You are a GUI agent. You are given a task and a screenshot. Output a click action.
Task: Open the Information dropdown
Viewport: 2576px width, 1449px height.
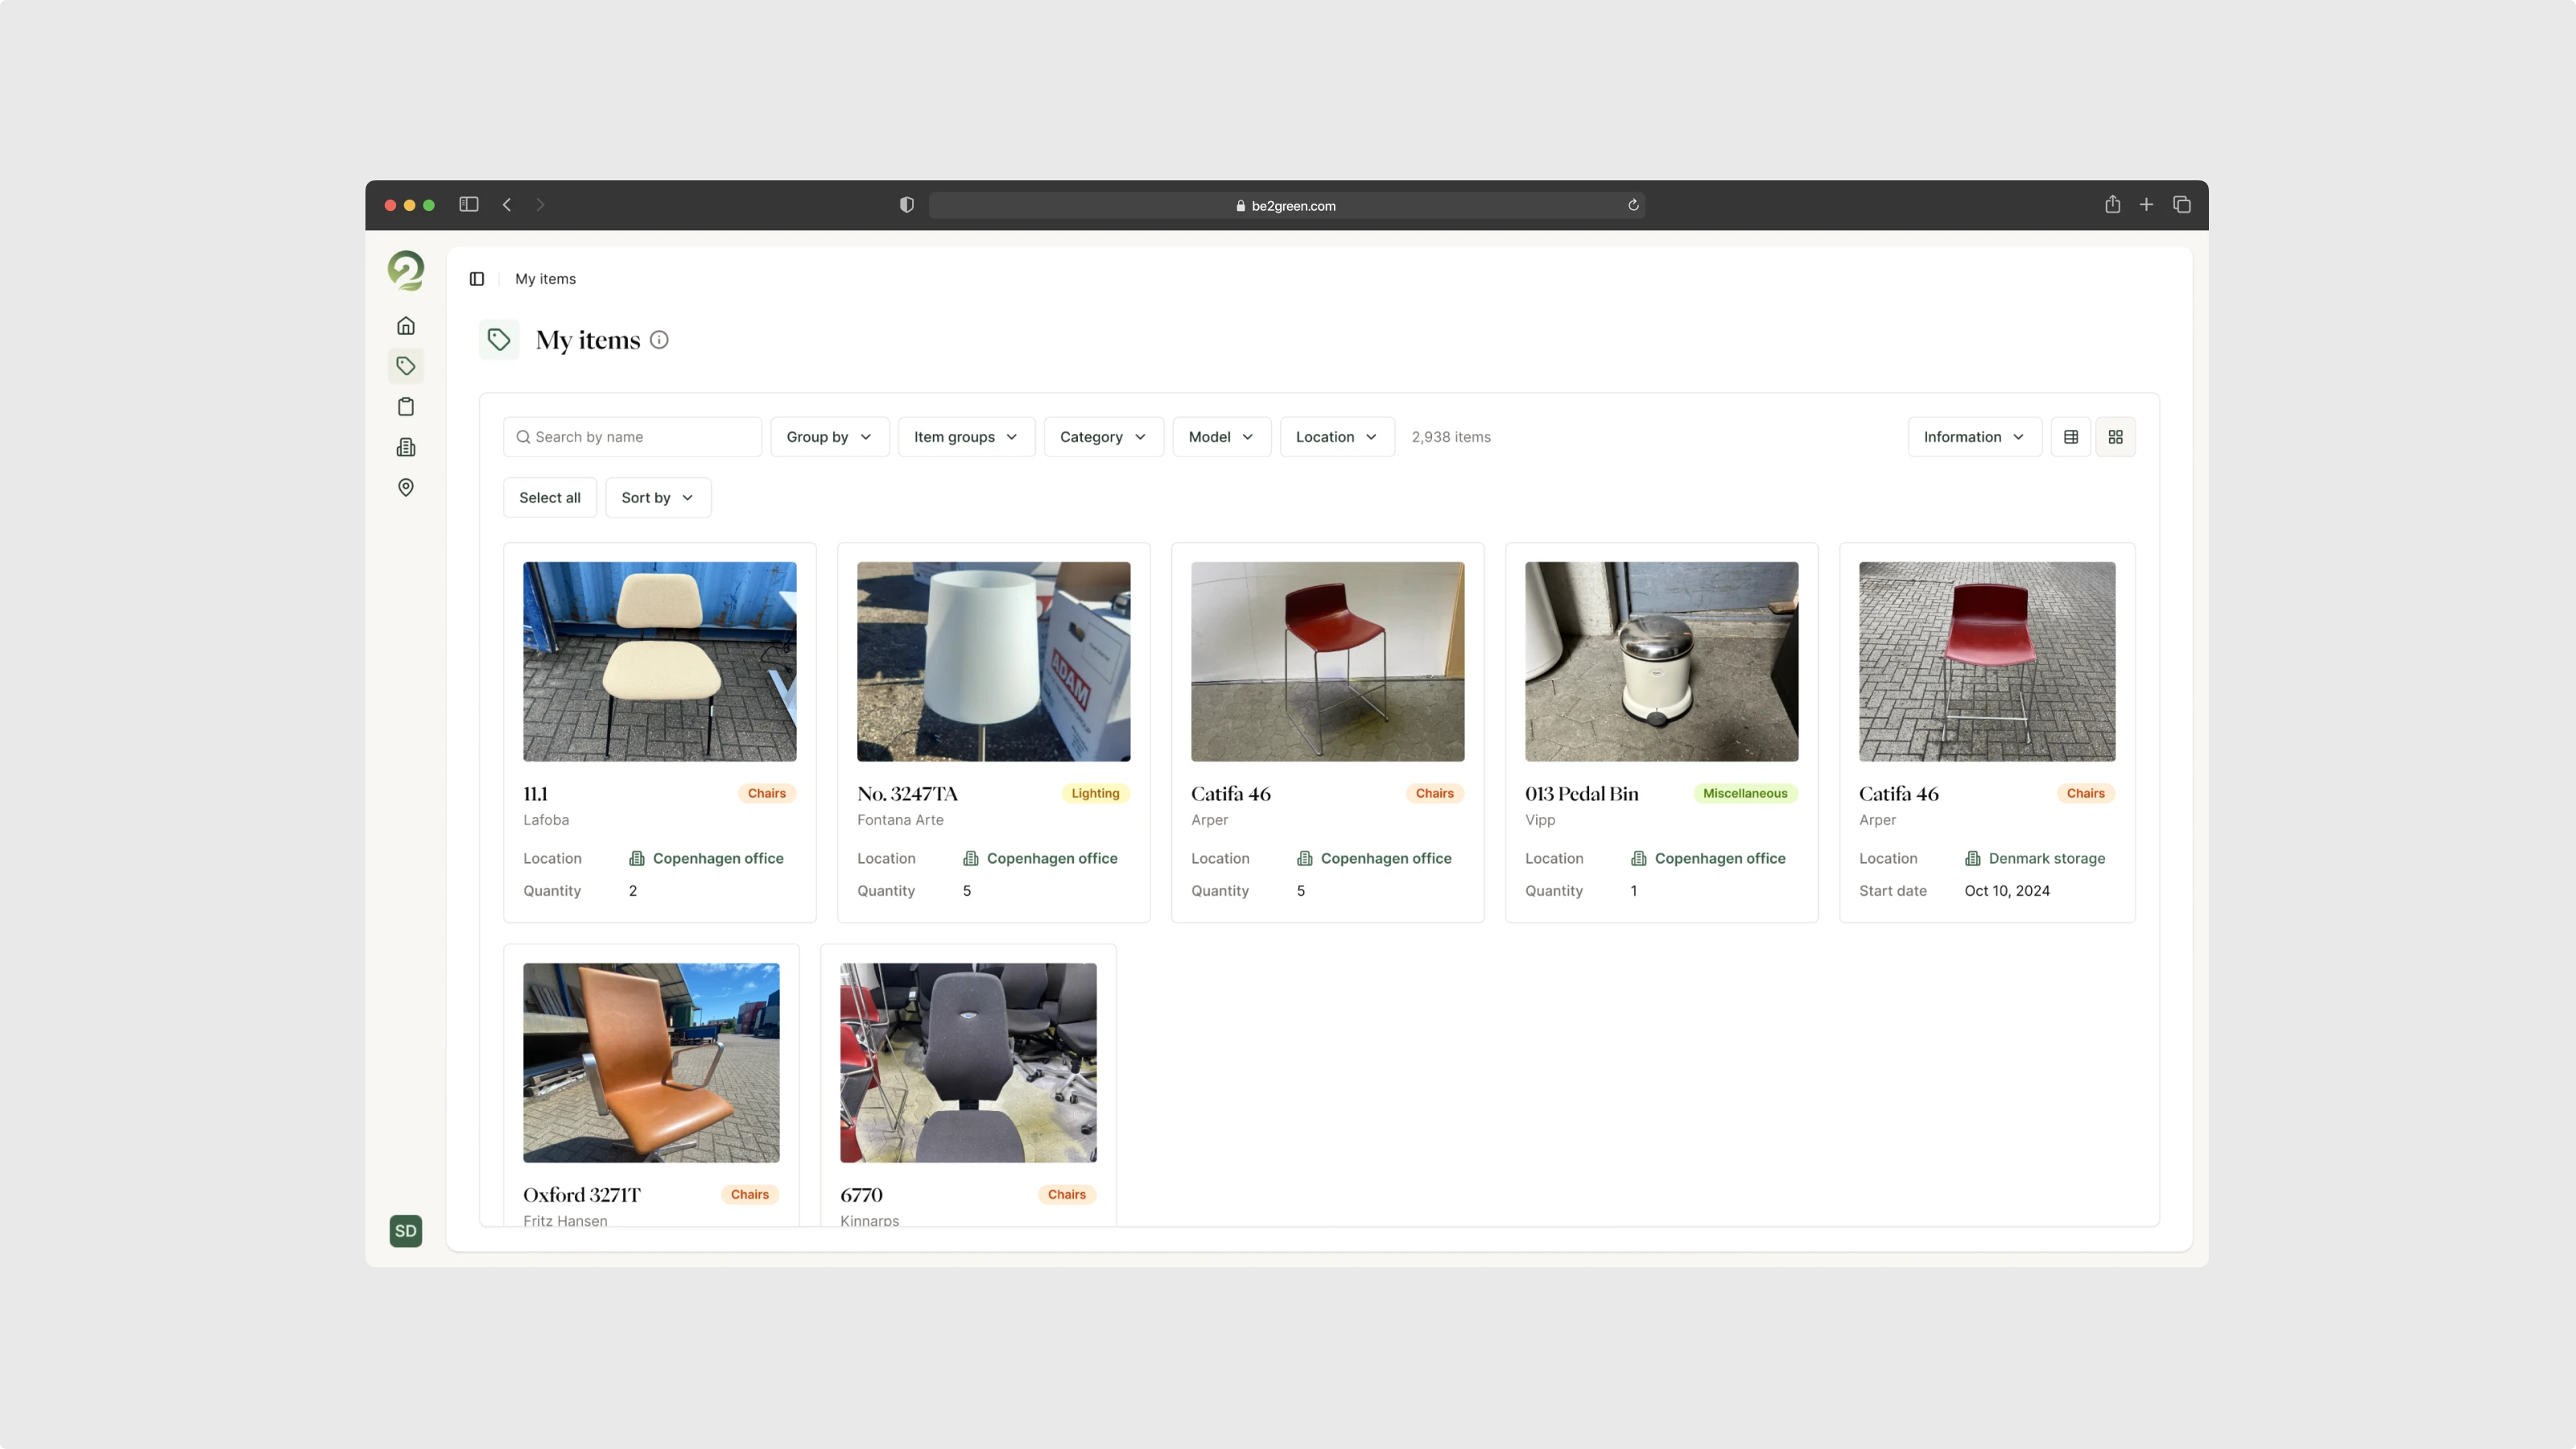pyautogui.click(x=1973, y=437)
